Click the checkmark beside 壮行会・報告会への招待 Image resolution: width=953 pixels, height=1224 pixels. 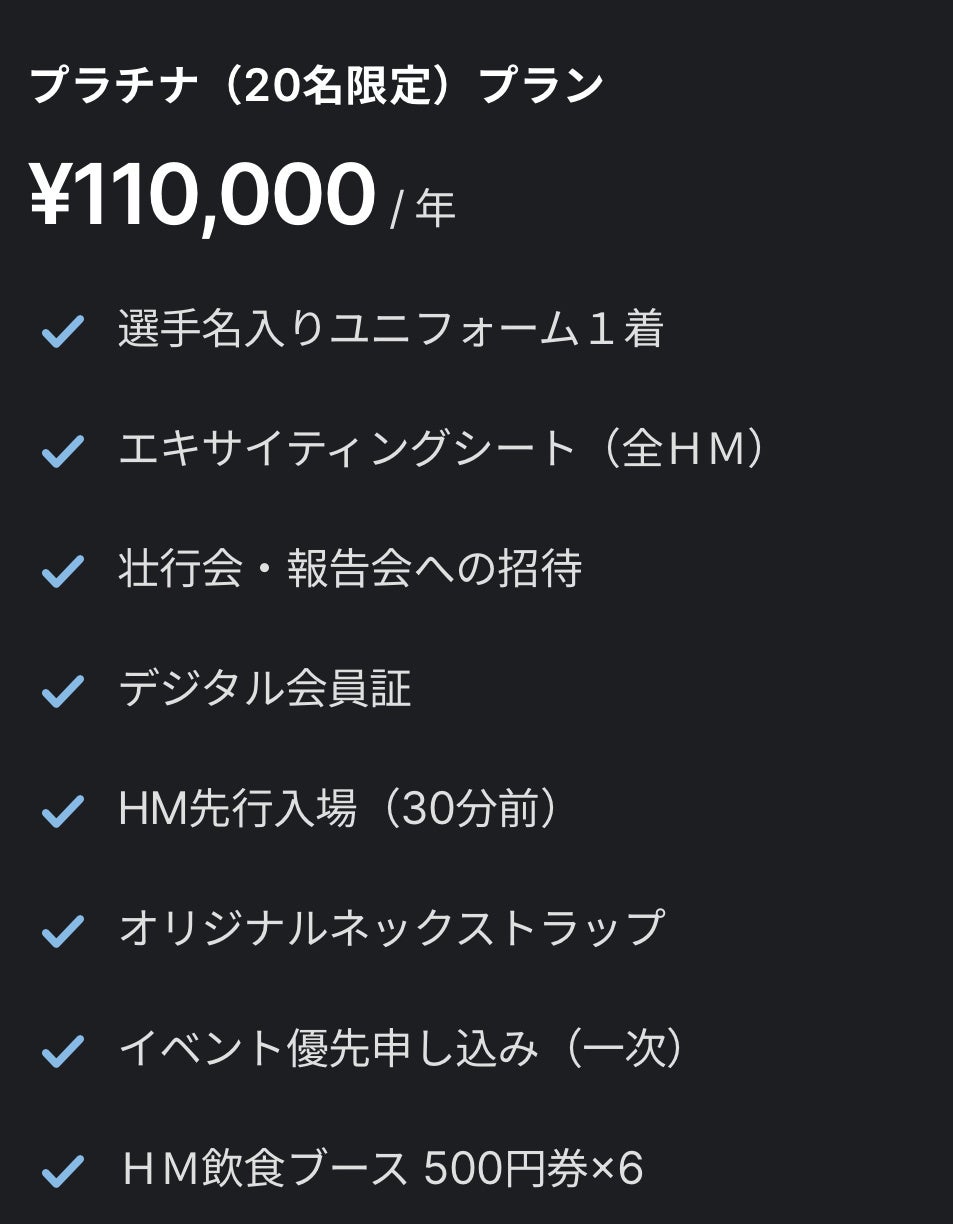click(62, 572)
